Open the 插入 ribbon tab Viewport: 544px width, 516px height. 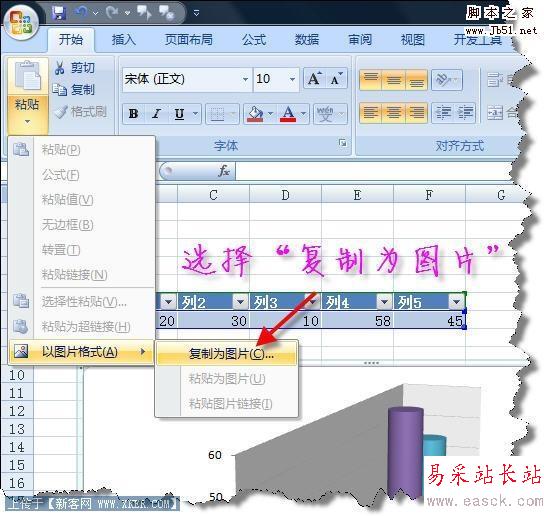(x=124, y=40)
